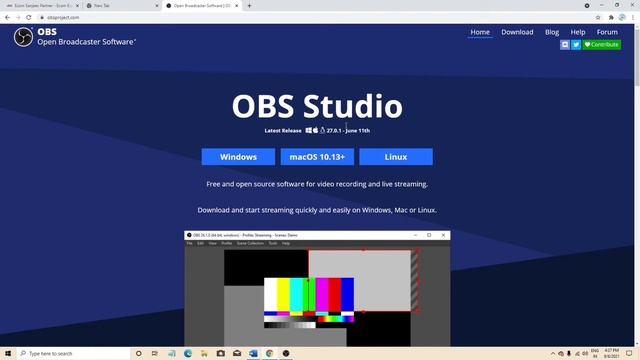
Task: Open the Extensions puzzle icon
Action: (x=611, y=18)
